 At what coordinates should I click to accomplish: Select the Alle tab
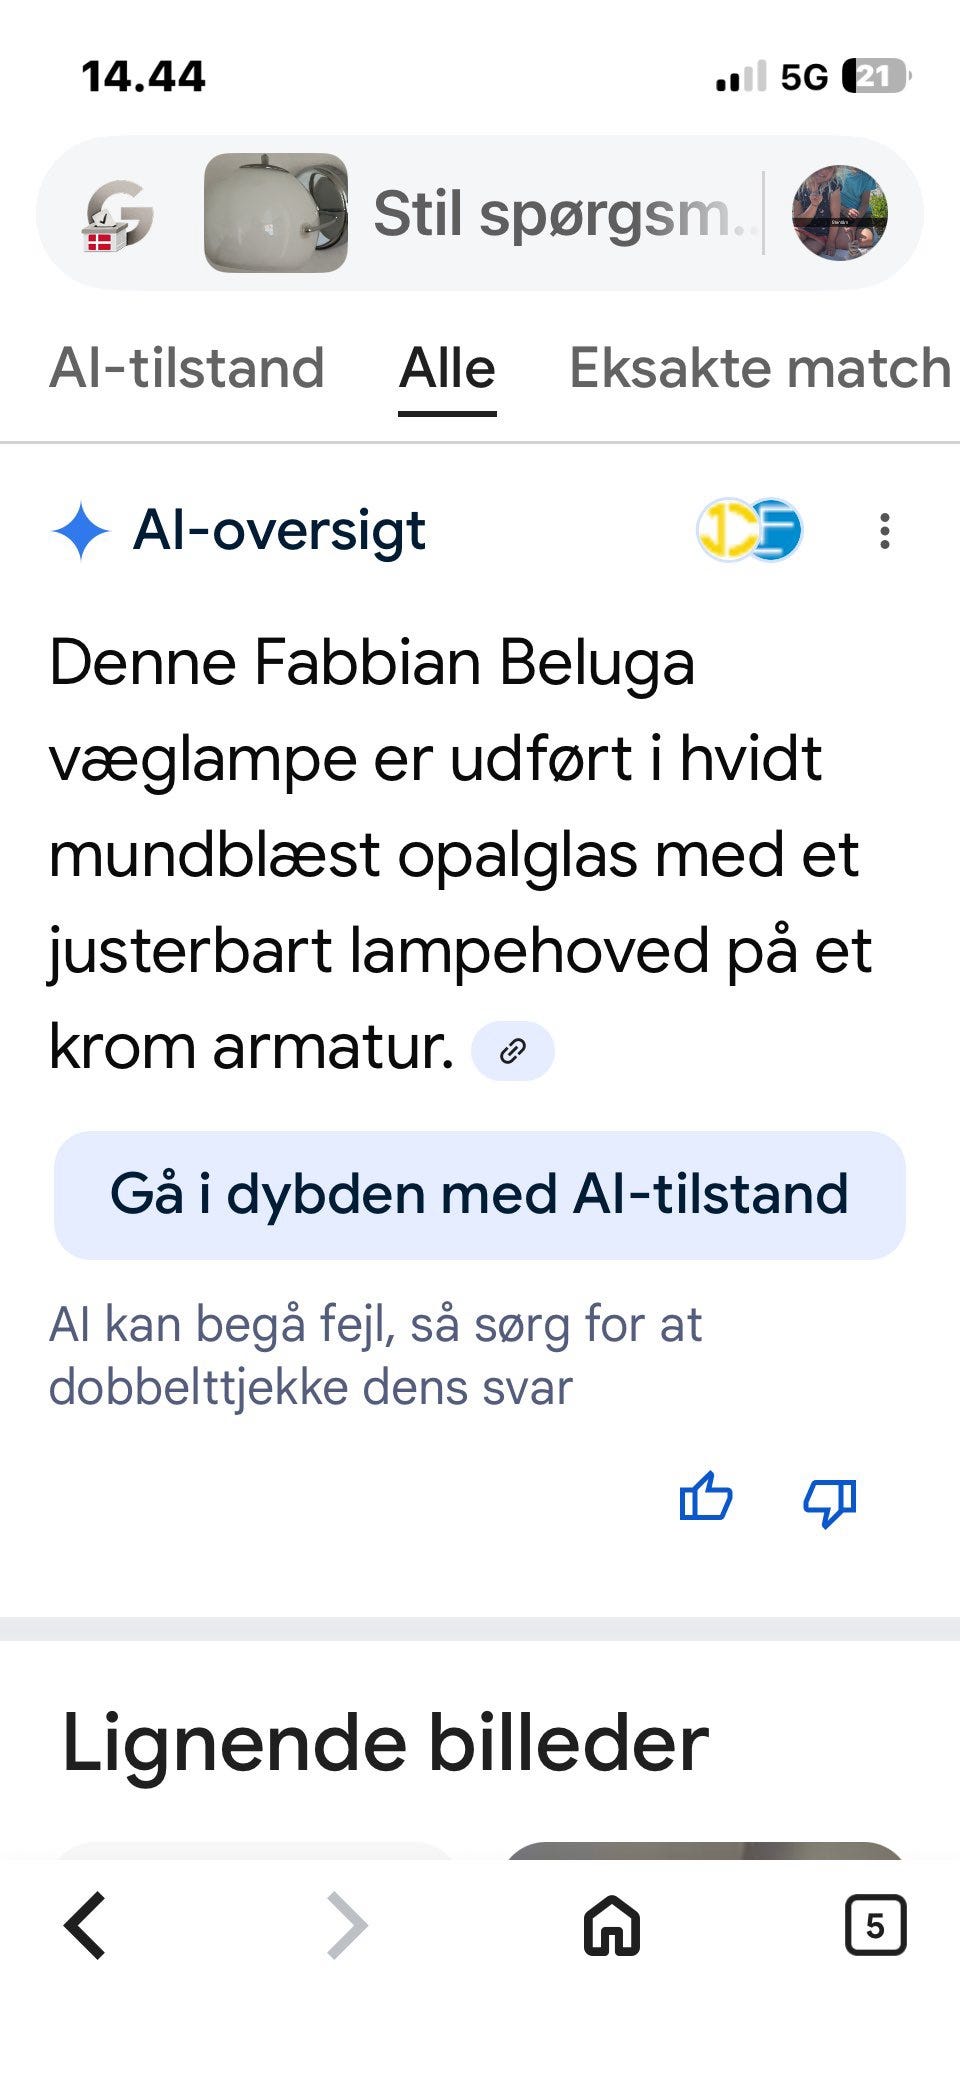coord(447,368)
